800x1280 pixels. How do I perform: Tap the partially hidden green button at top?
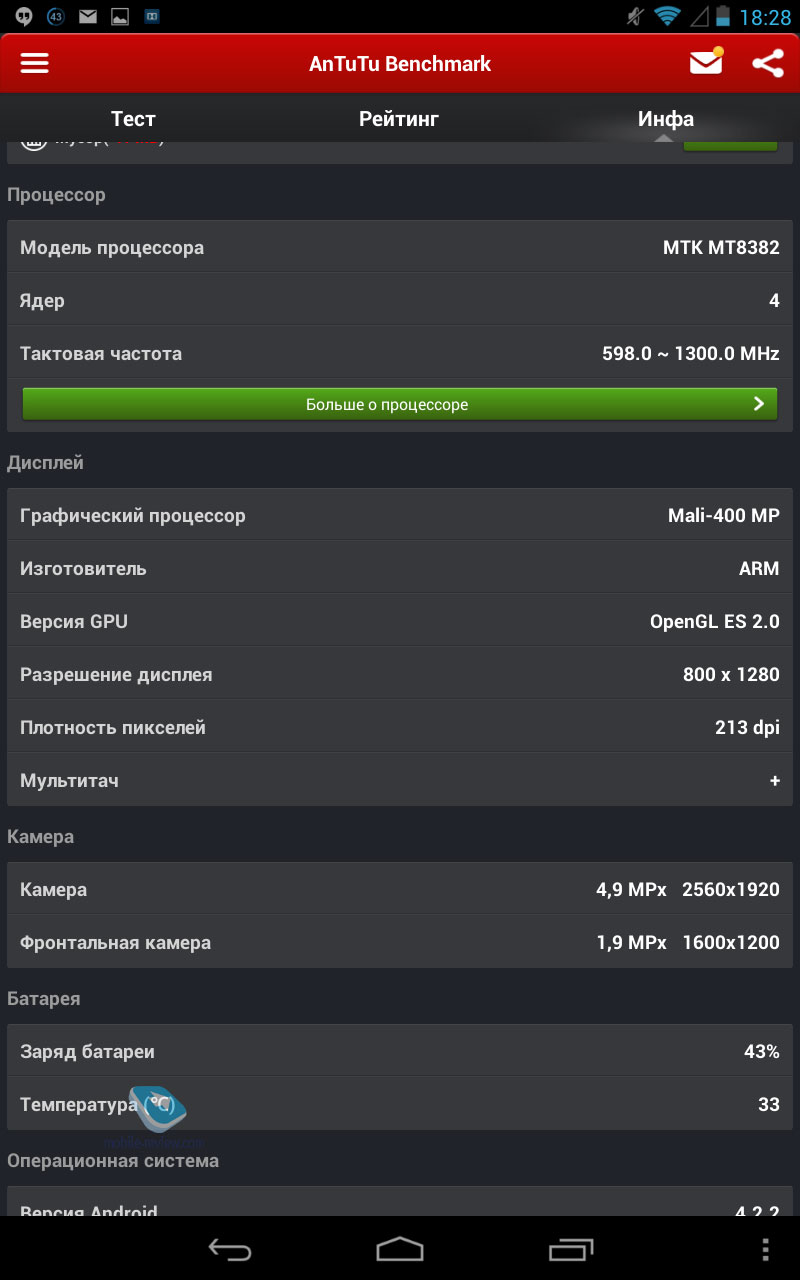pyautogui.click(x=730, y=146)
